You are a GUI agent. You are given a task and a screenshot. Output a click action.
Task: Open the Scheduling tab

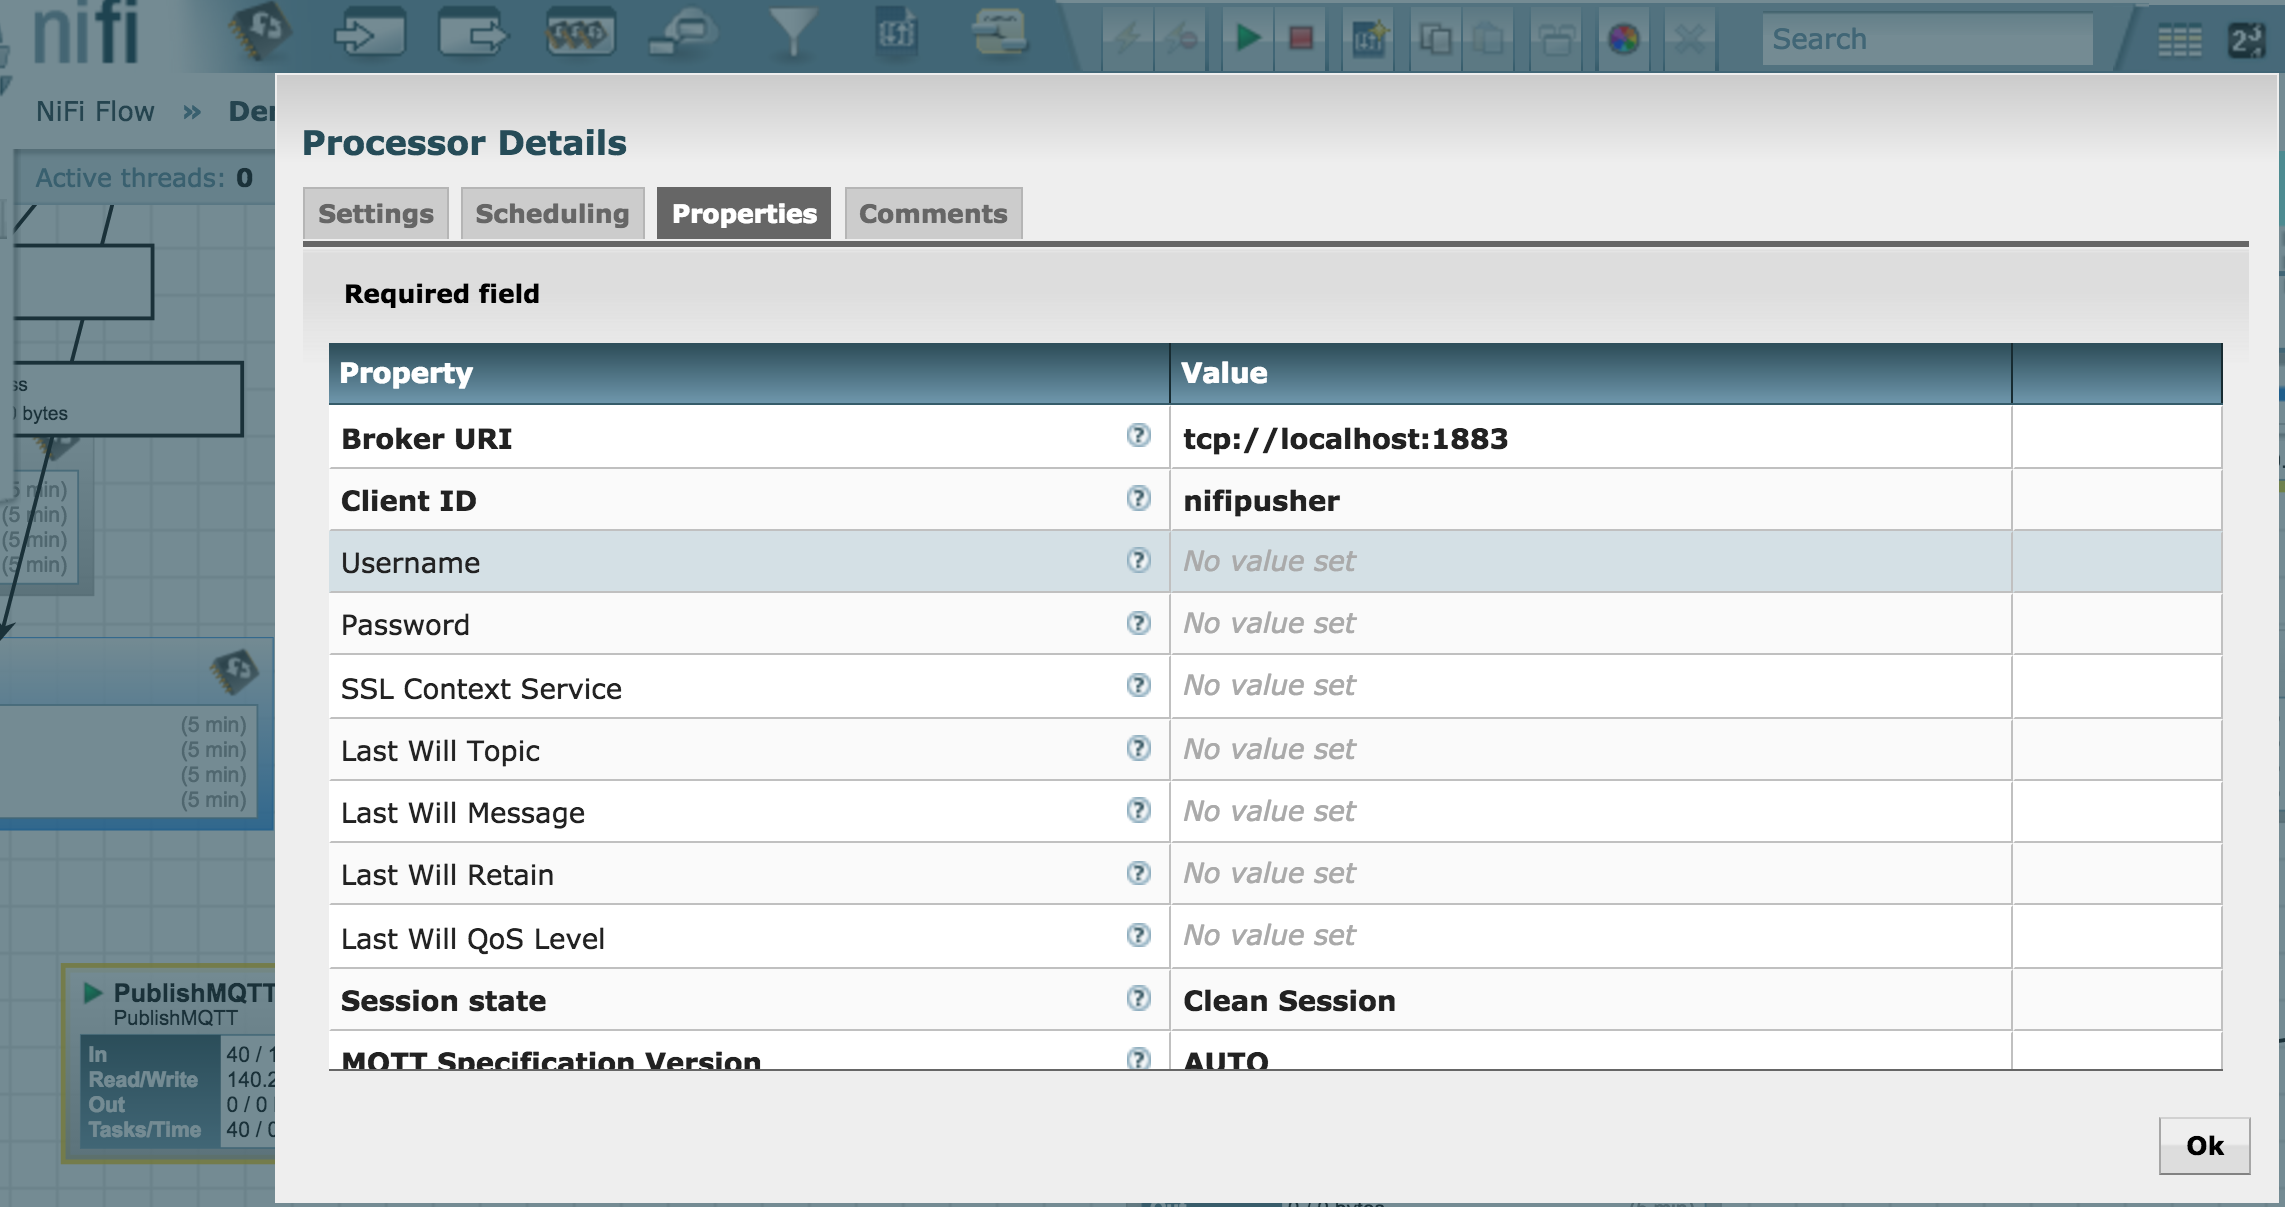pyautogui.click(x=552, y=213)
